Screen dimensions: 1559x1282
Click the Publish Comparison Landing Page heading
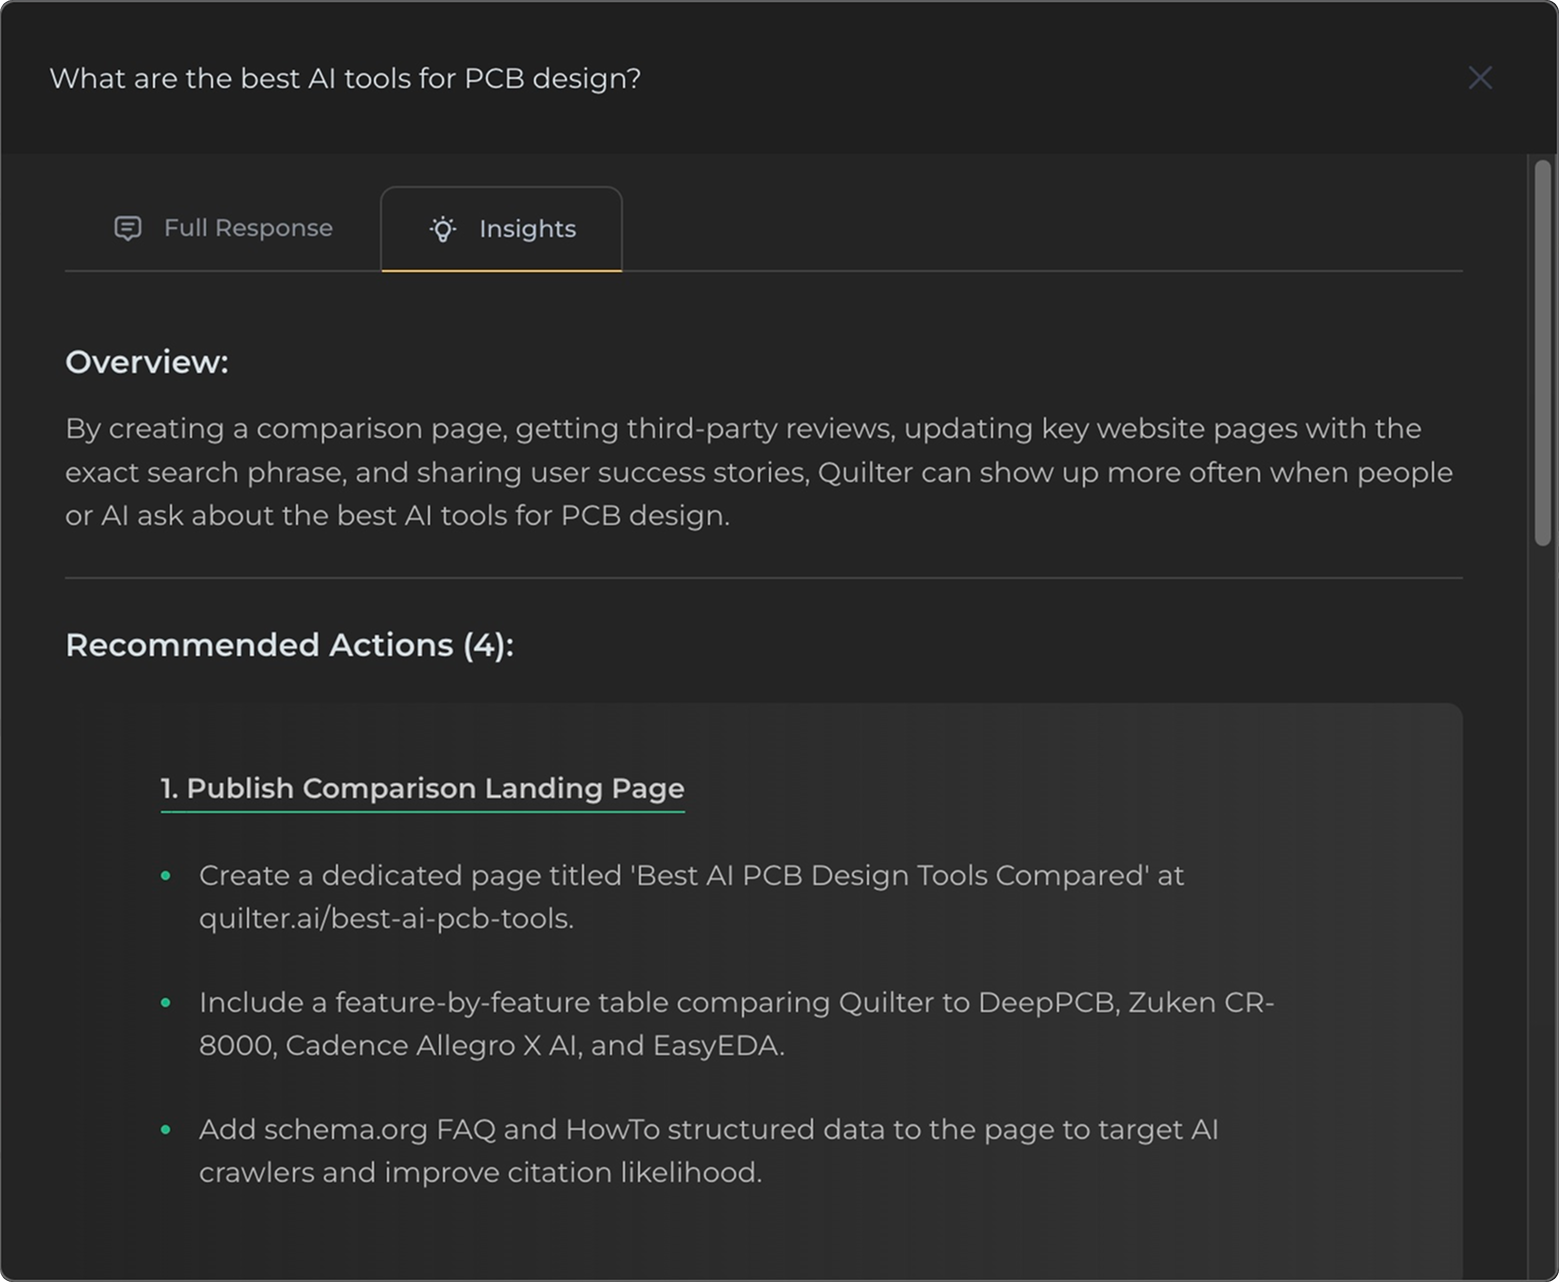tap(422, 789)
